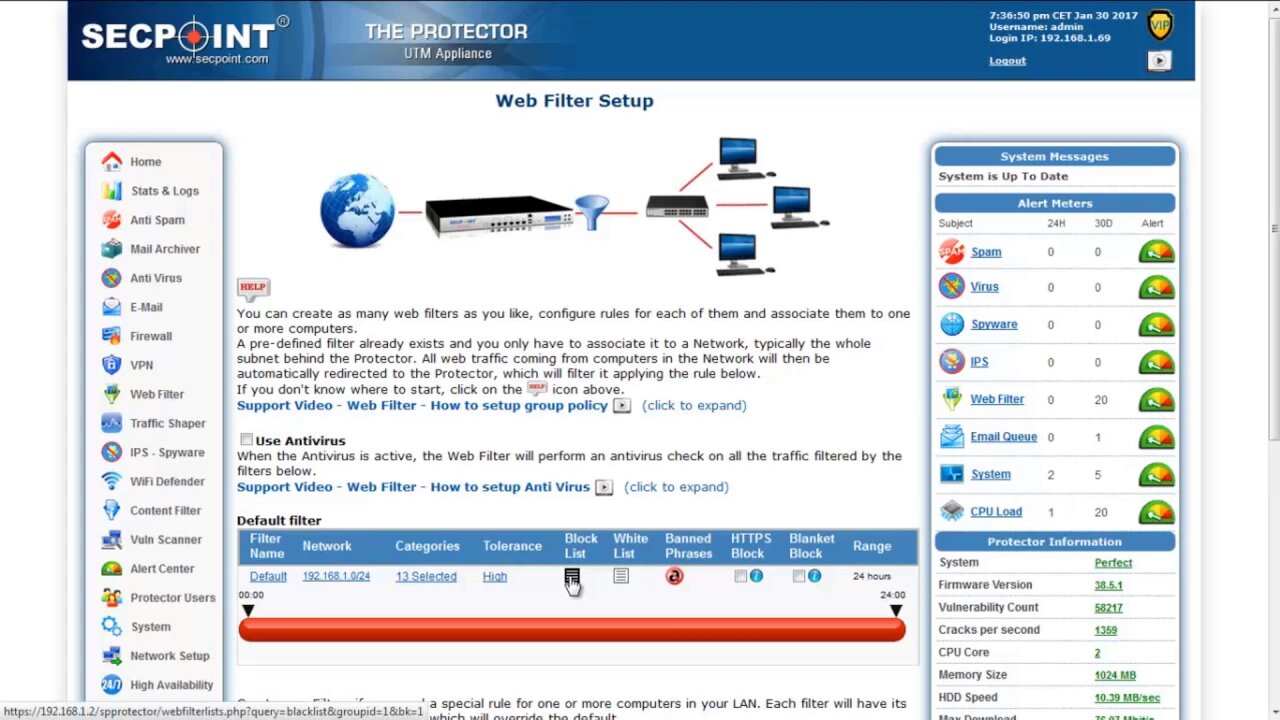Click the VPN shield icon
The height and width of the screenshot is (720, 1280).
pos(111,365)
